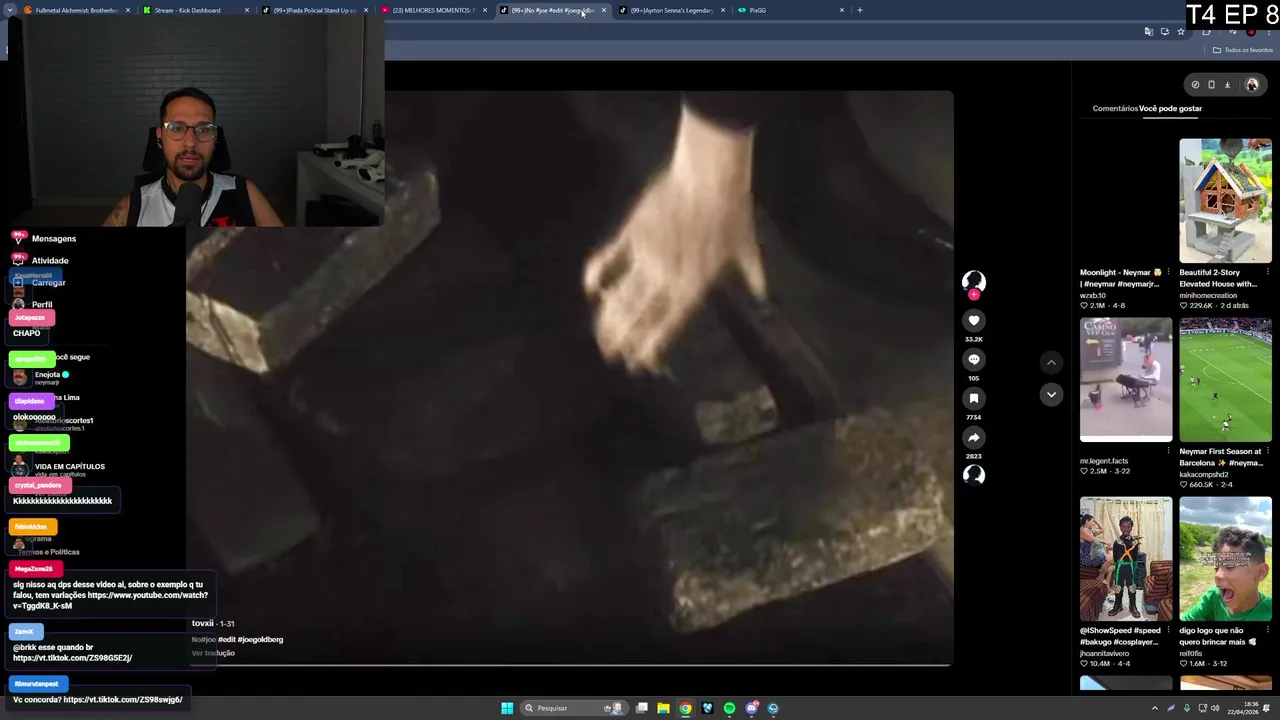
Task: Open creator link mr.legent.facts
Action: pyautogui.click(x=1104, y=462)
